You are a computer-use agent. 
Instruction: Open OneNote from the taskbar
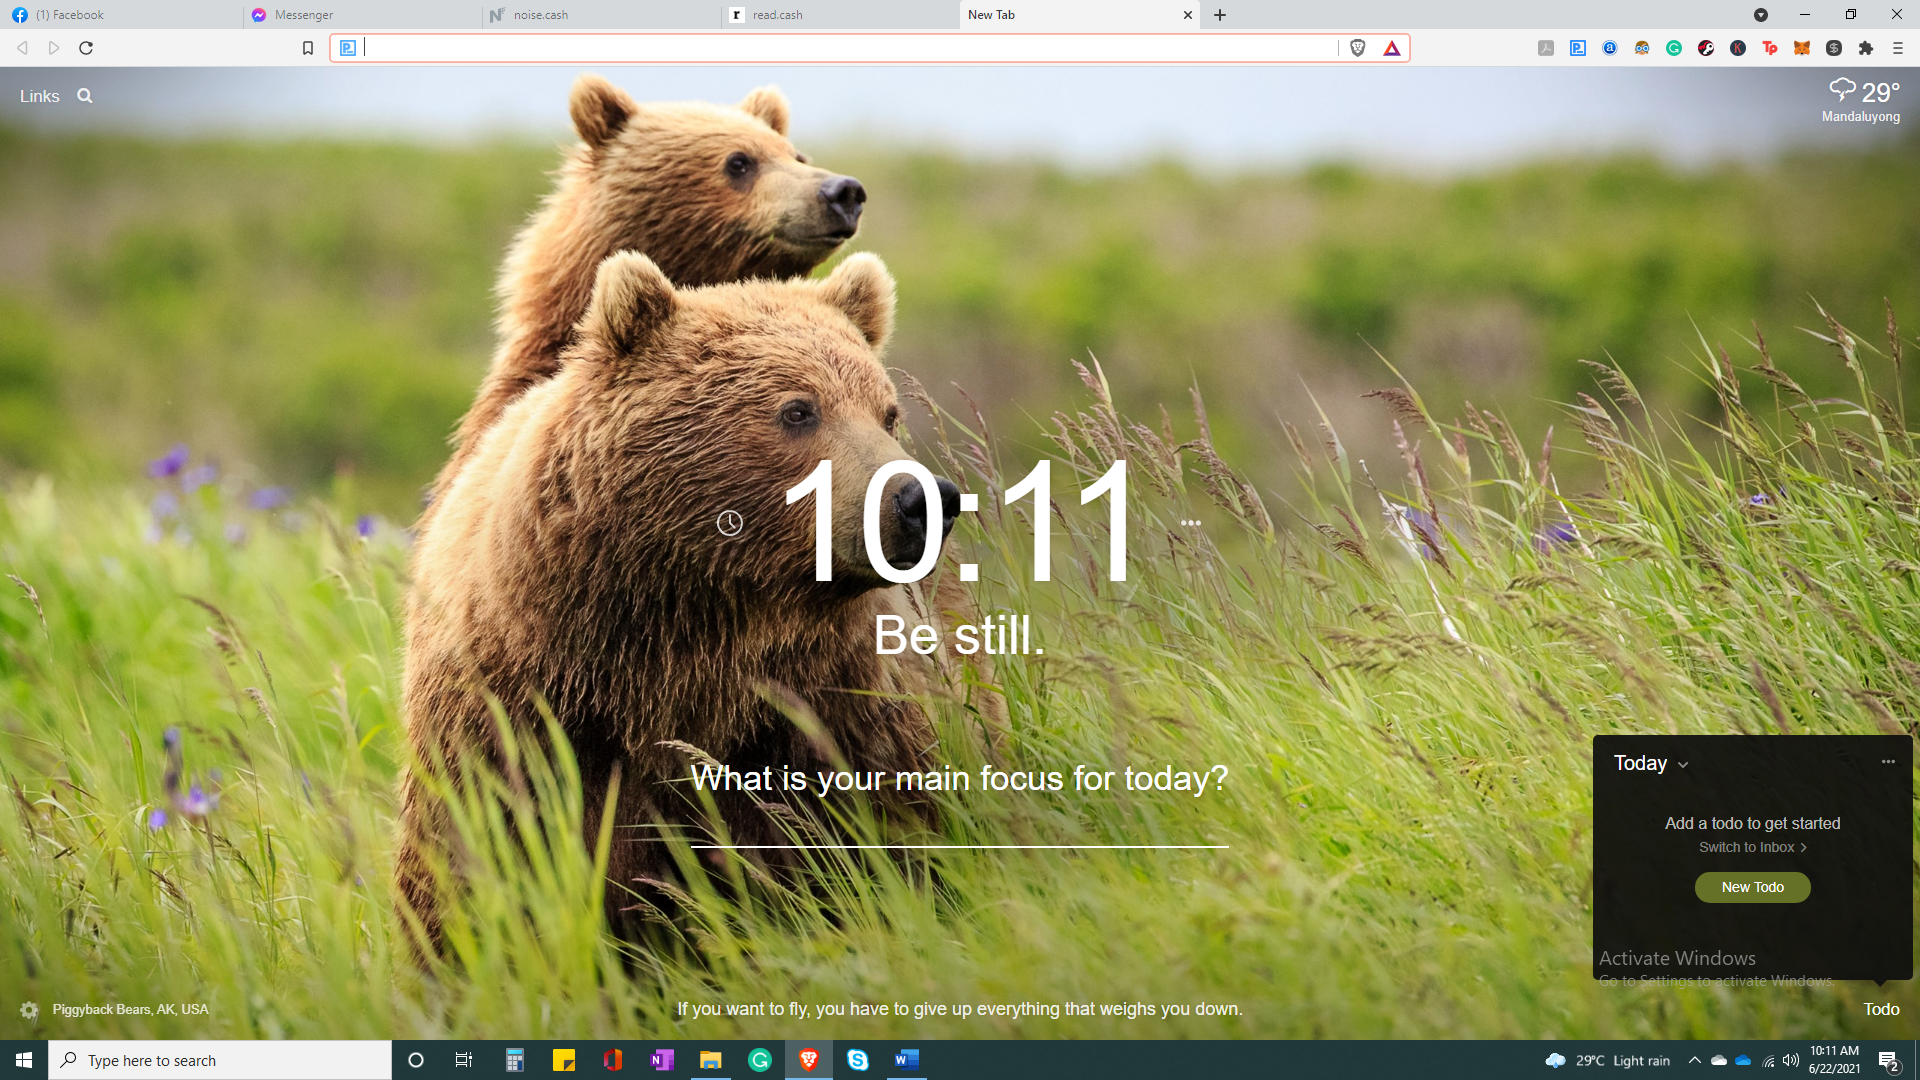pos(662,1060)
